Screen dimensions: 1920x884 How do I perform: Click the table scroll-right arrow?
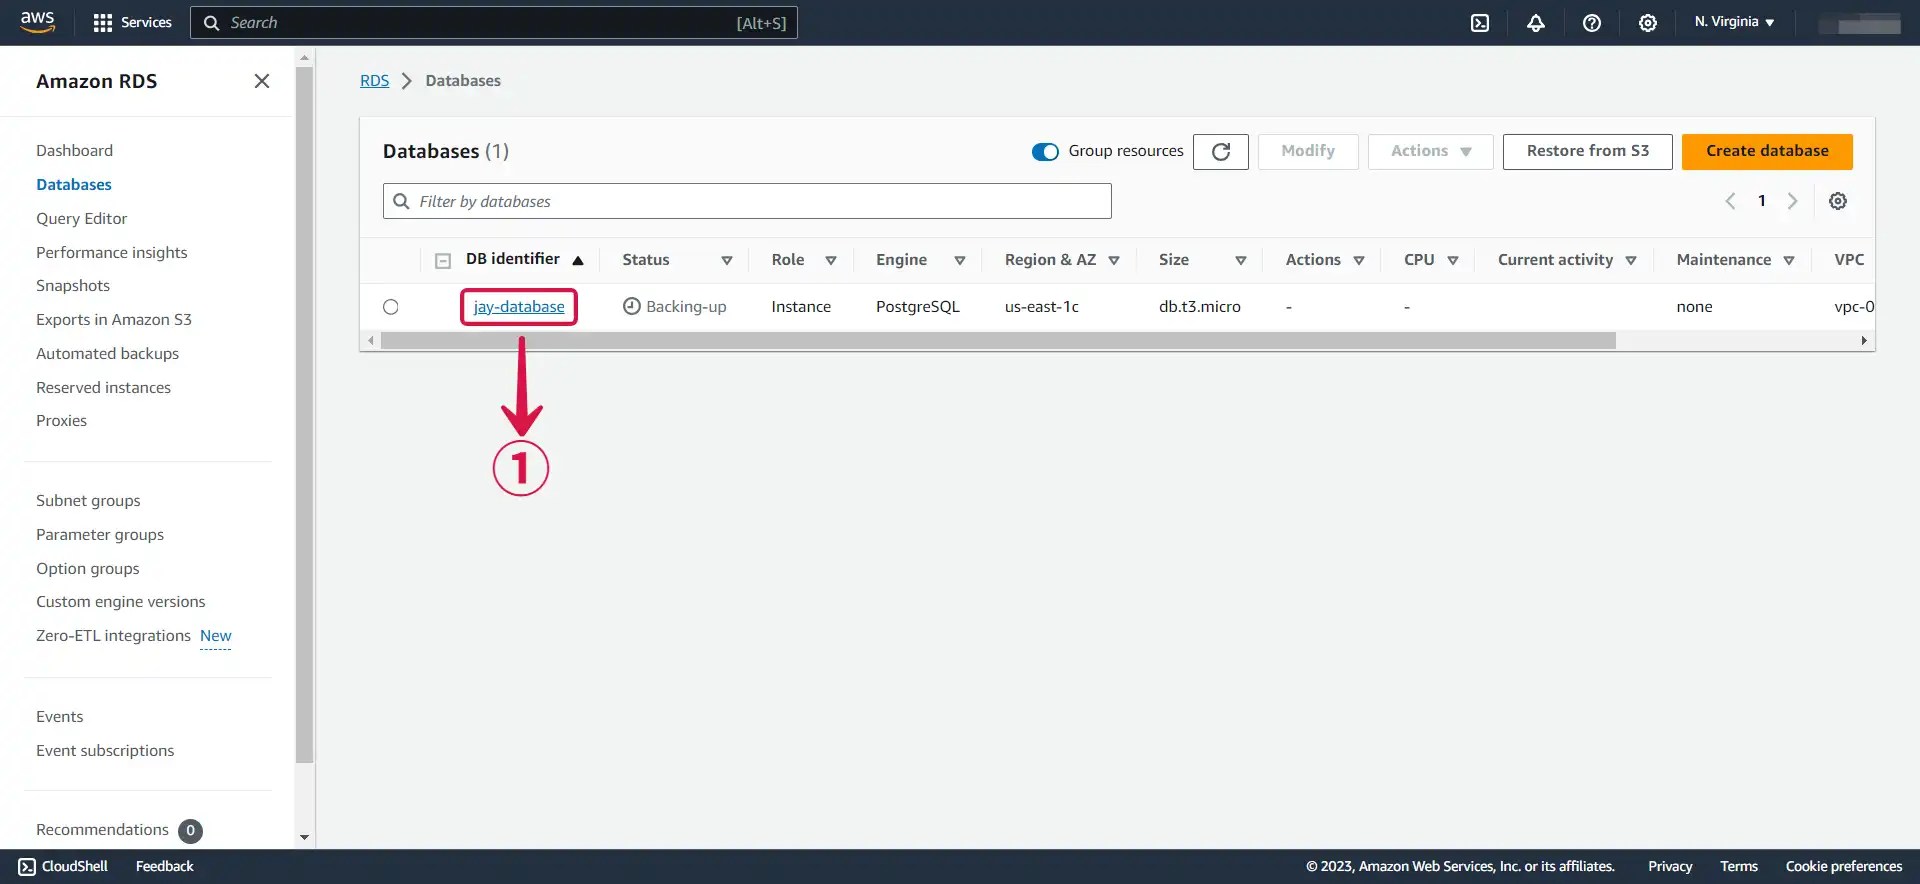click(1864, 341)
